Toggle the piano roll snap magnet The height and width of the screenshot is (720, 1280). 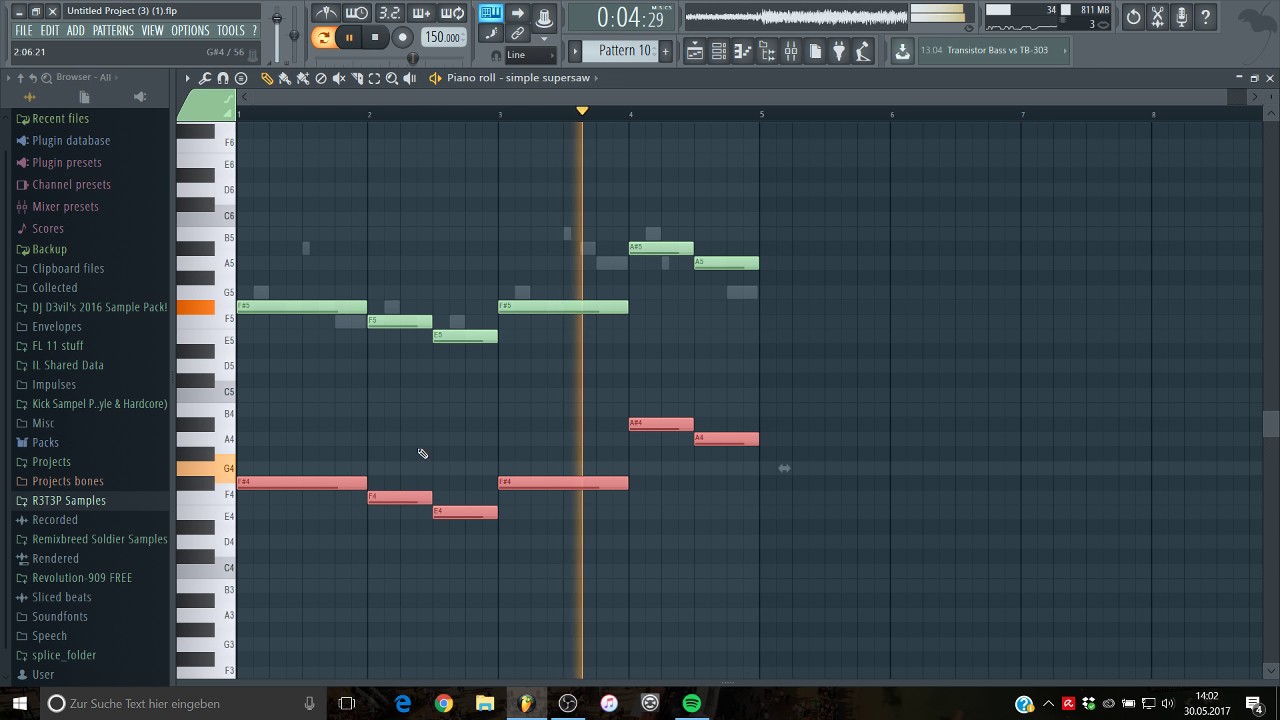223,78
